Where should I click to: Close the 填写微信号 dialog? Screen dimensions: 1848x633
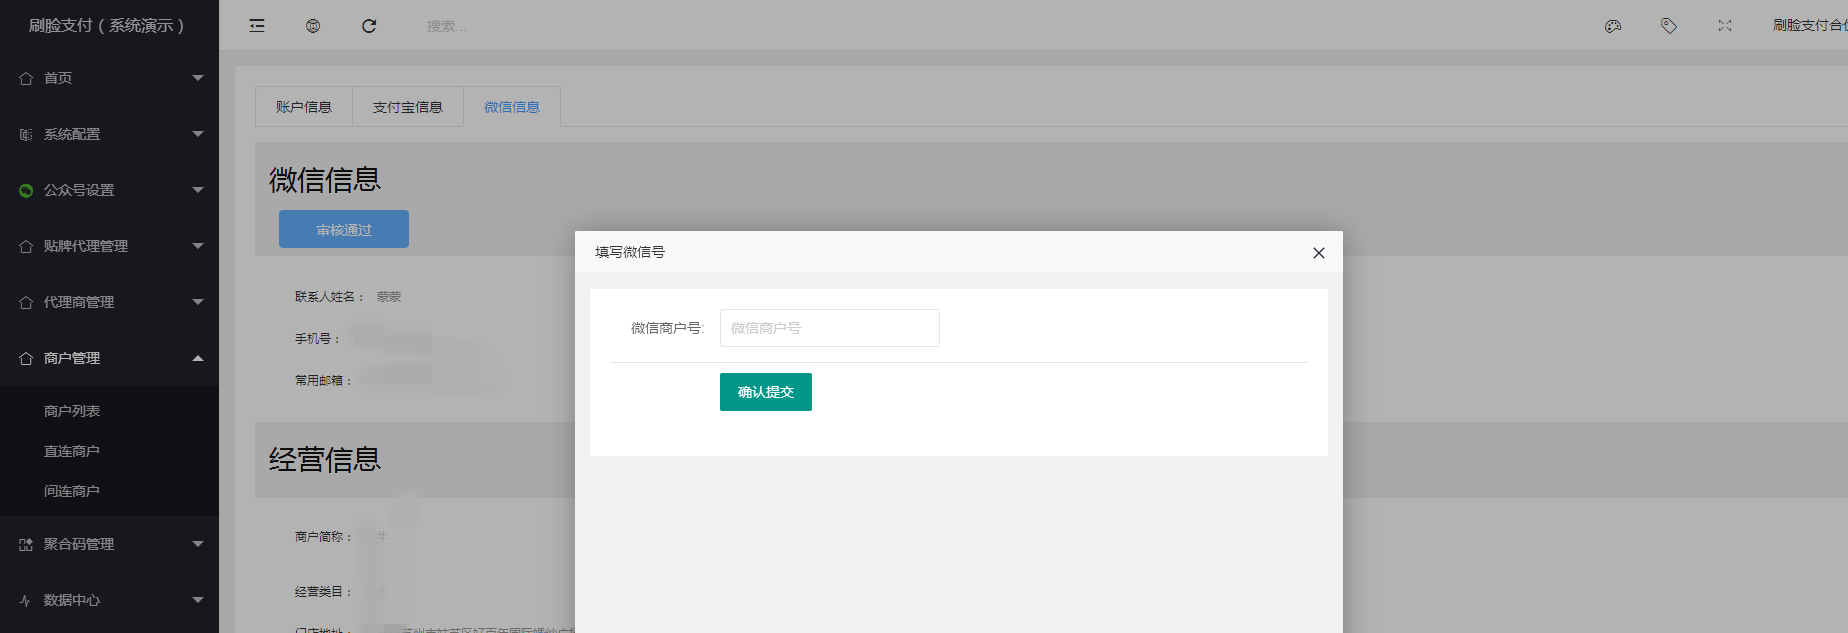pos(1319,253)
